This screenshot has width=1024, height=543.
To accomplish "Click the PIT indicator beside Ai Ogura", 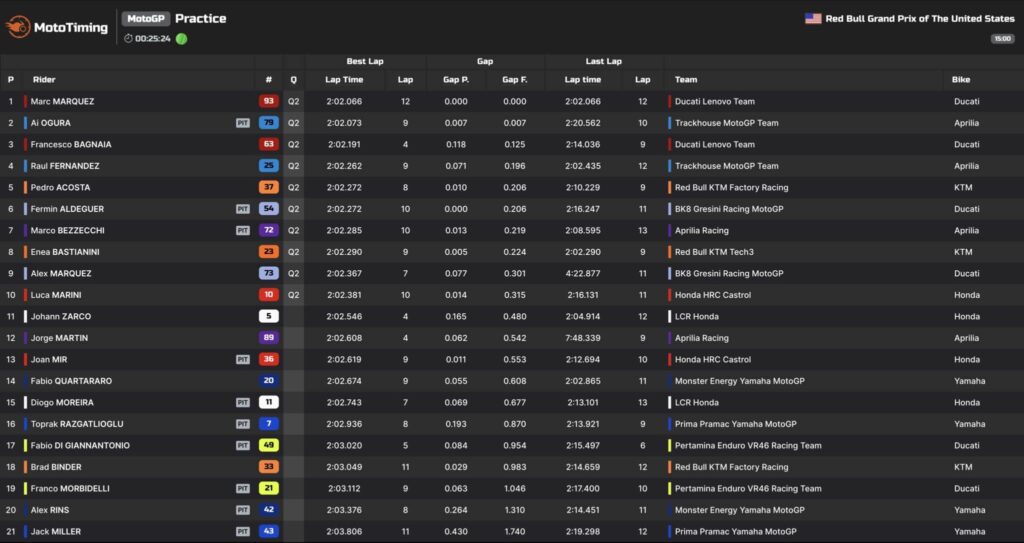I will click(243, 123).
